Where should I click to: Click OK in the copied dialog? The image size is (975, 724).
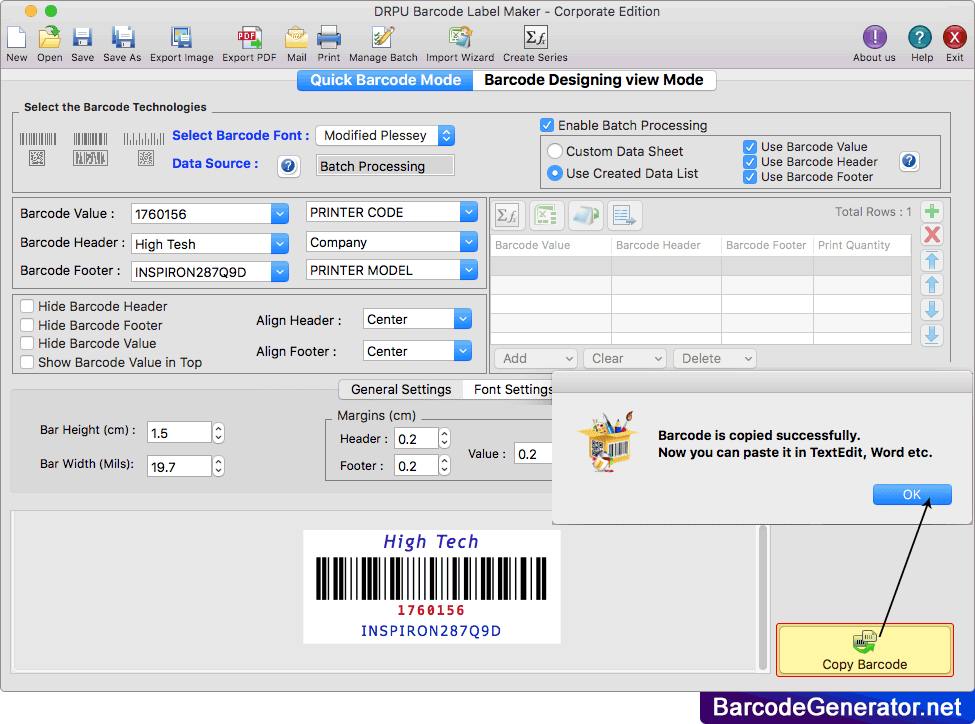point(912,494)
